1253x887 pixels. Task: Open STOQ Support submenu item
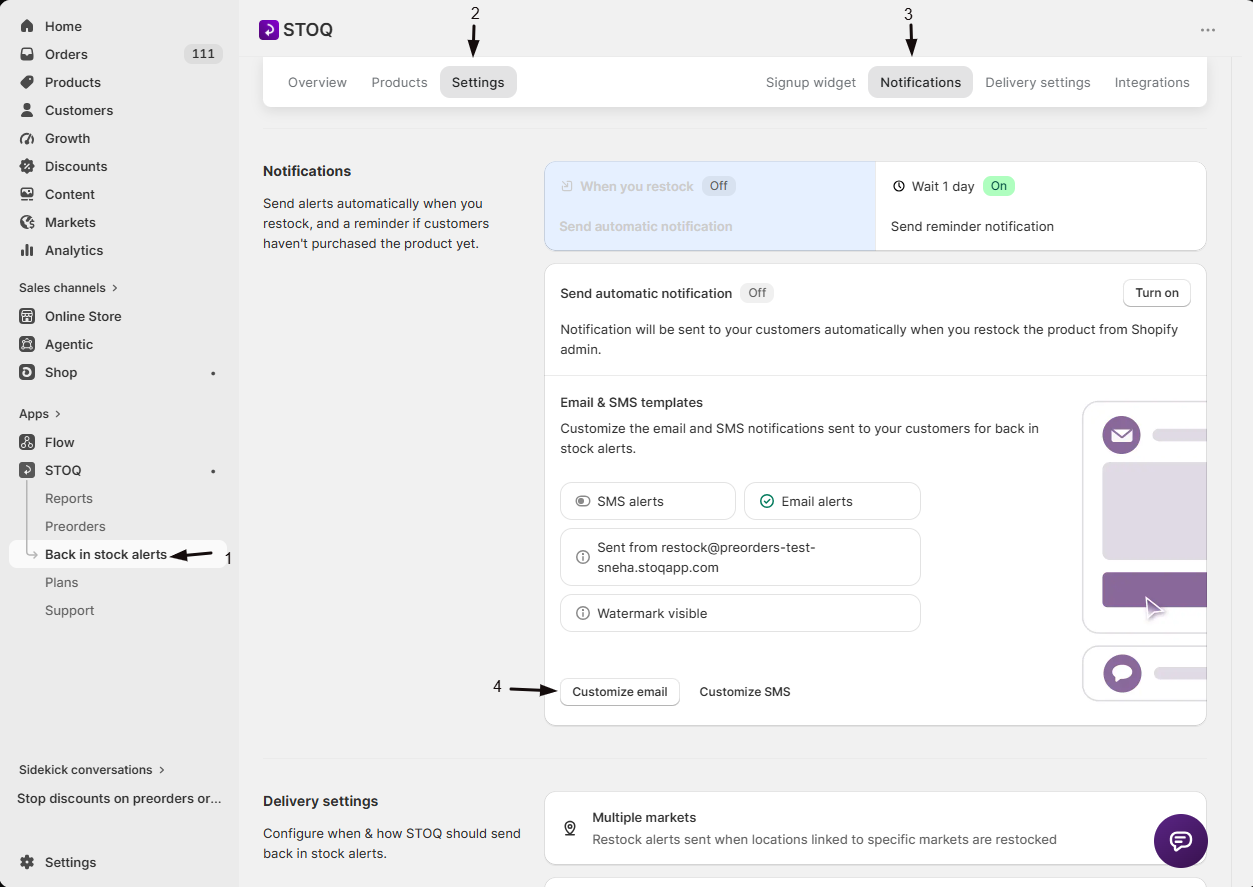70,610
